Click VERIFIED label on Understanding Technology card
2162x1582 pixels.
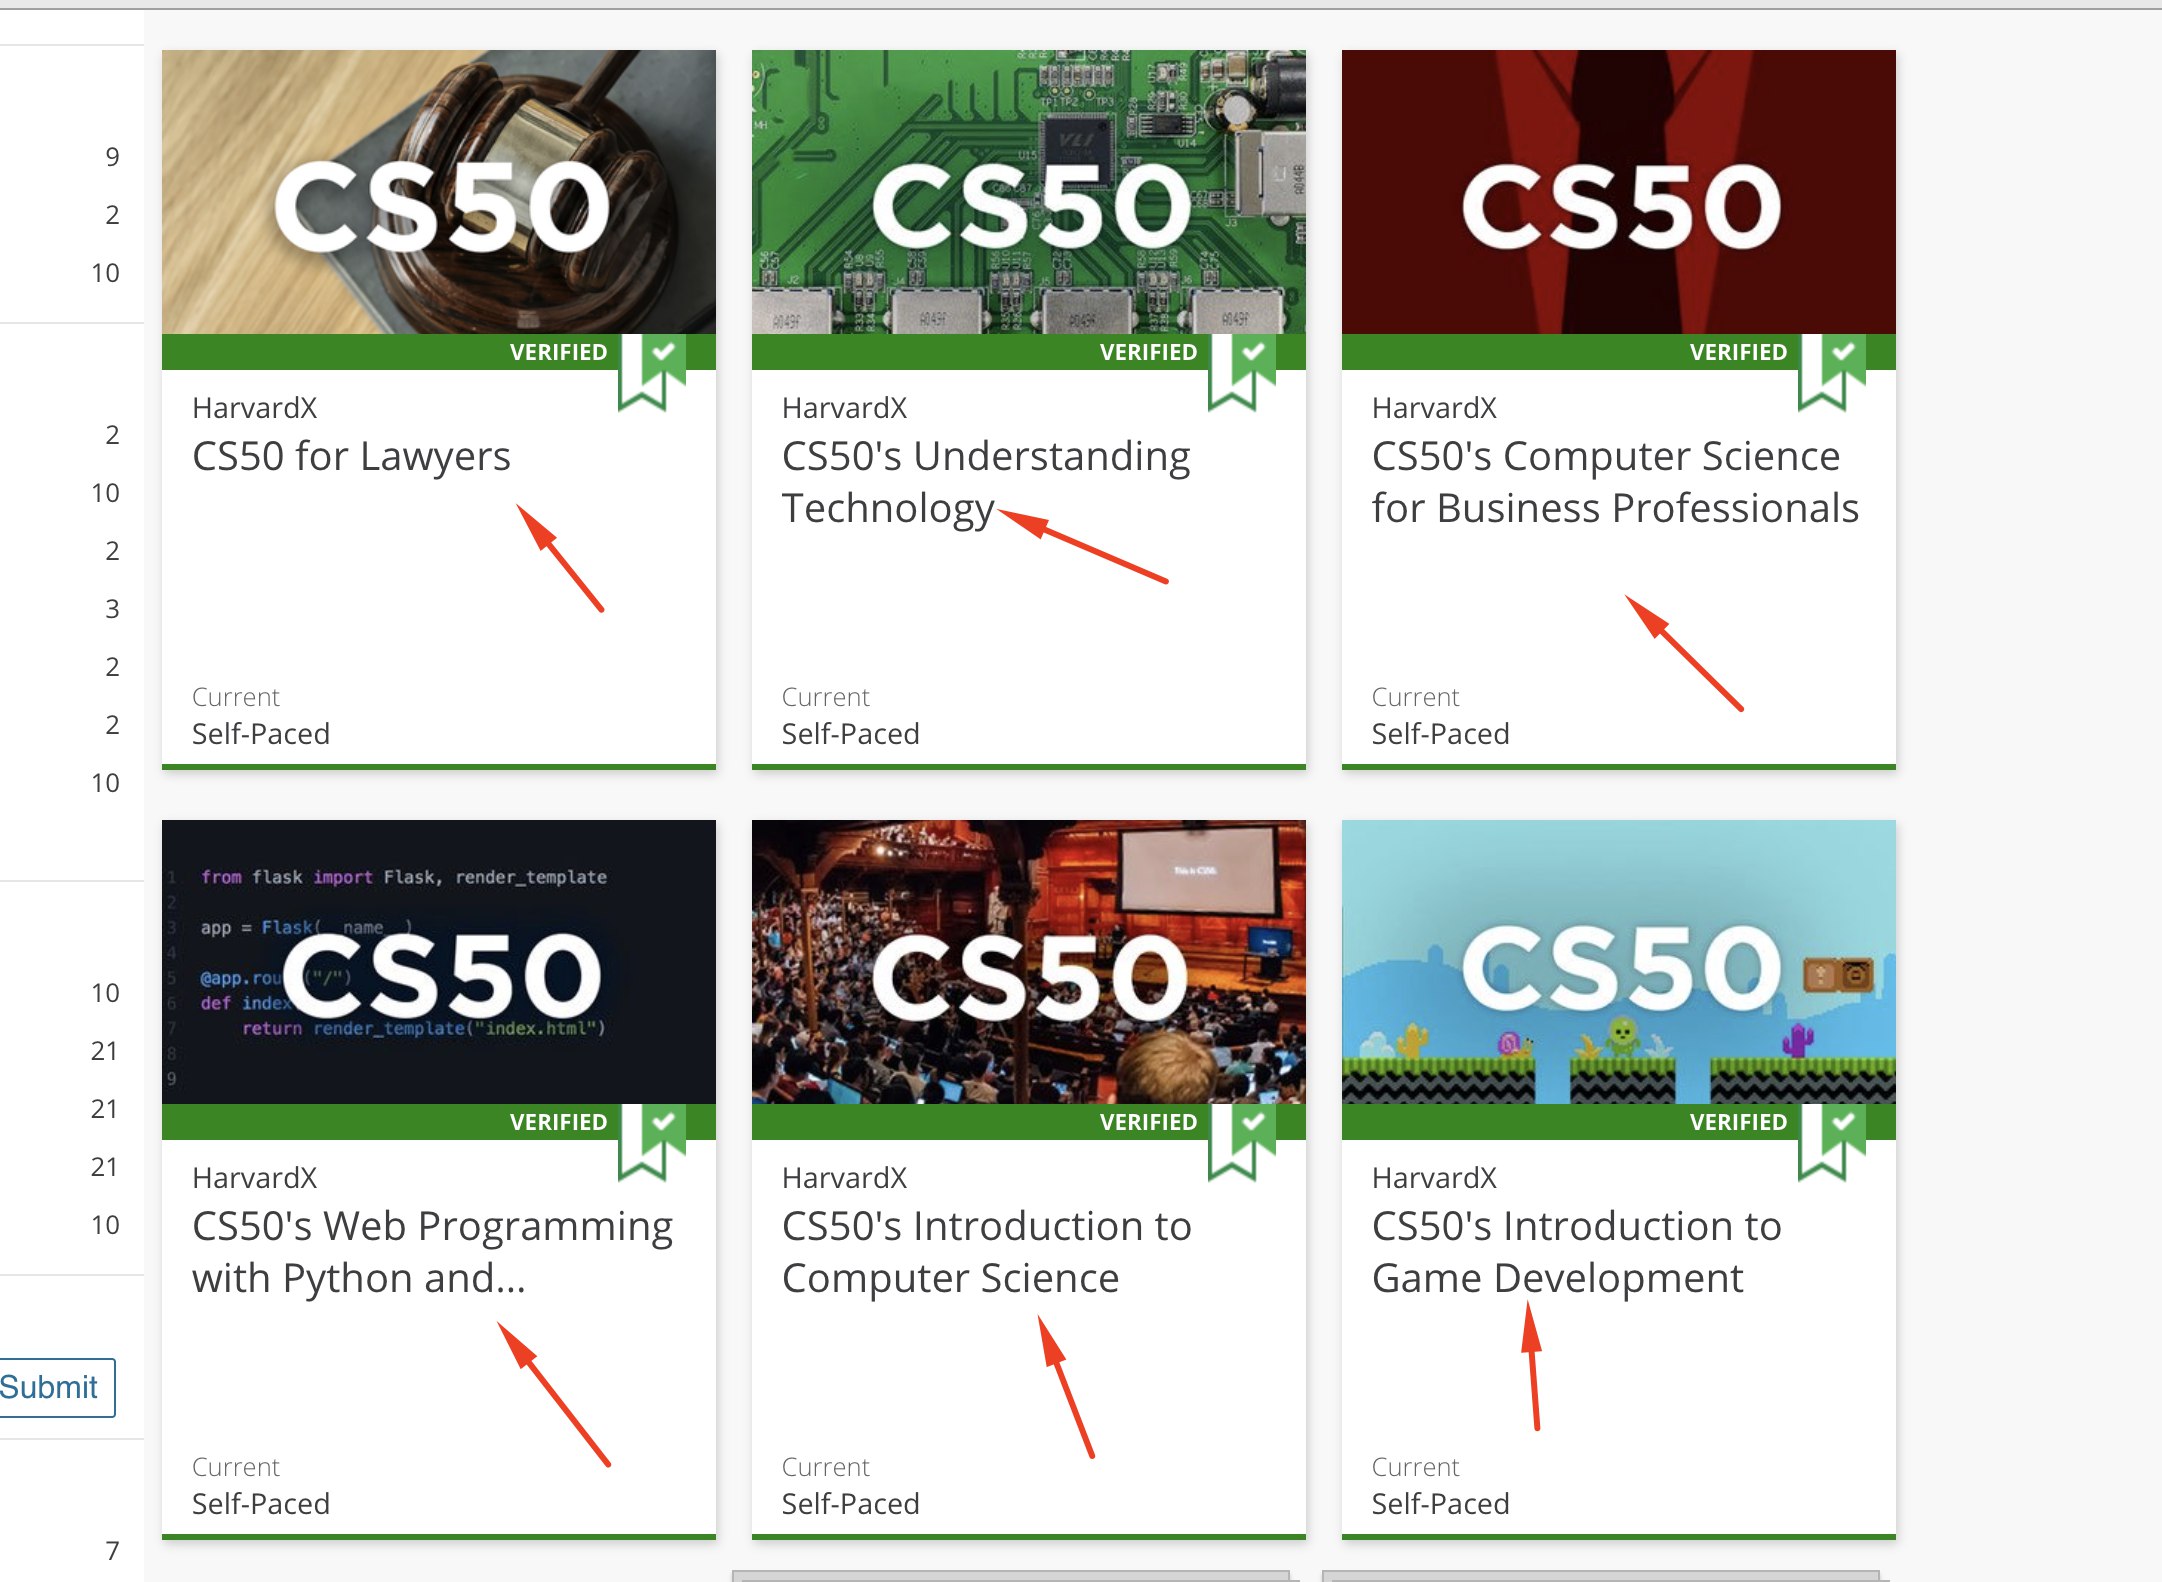1148,352
